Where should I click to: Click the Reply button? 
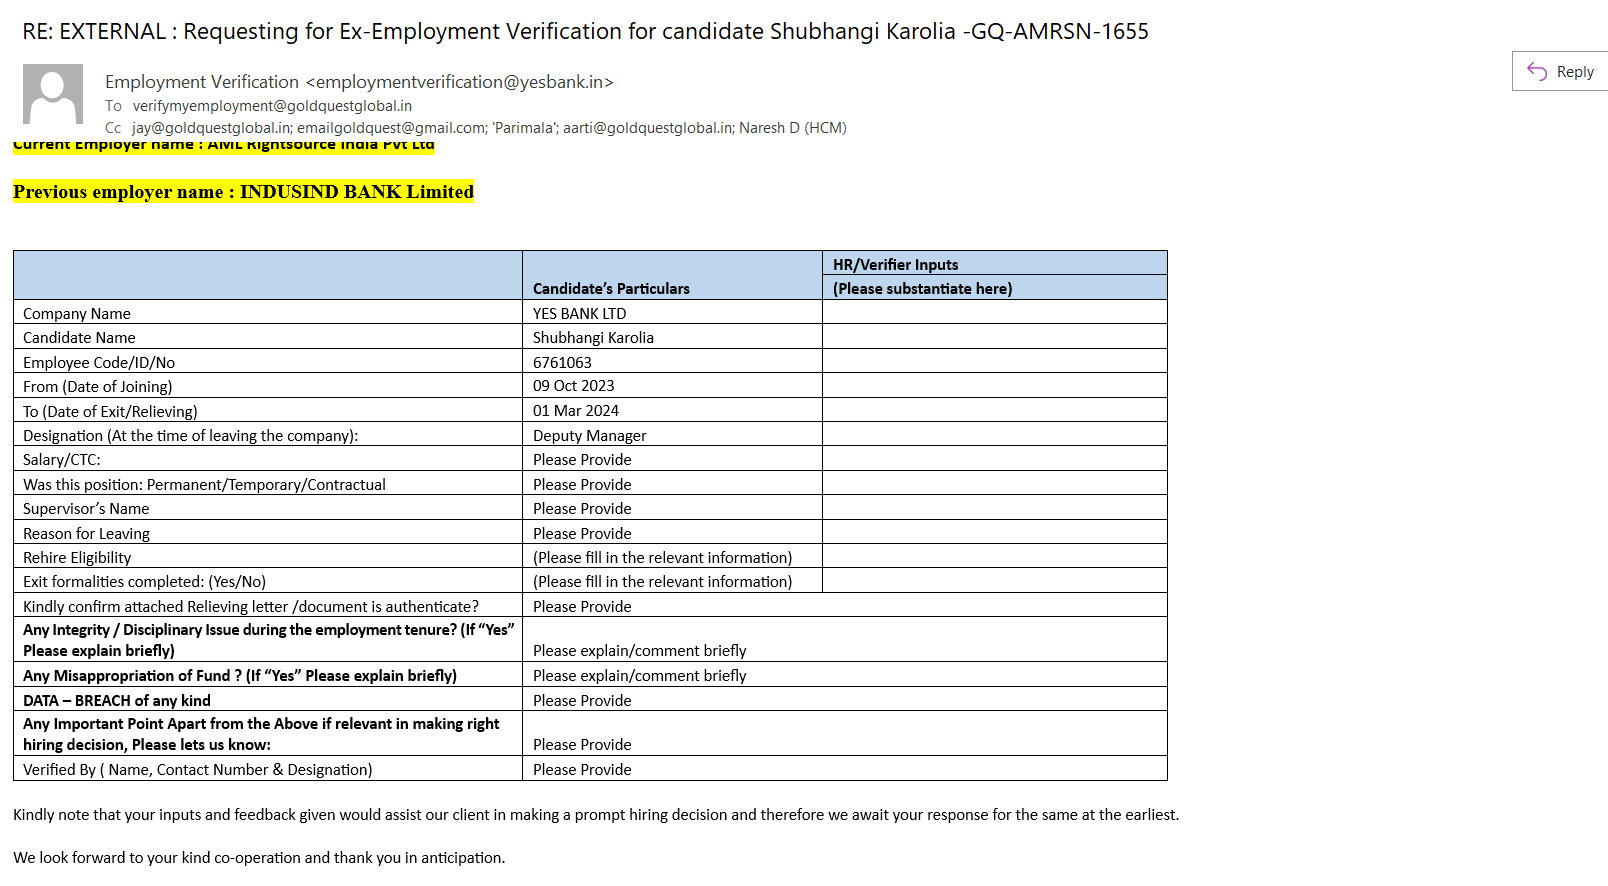[x=1560, y=71]
